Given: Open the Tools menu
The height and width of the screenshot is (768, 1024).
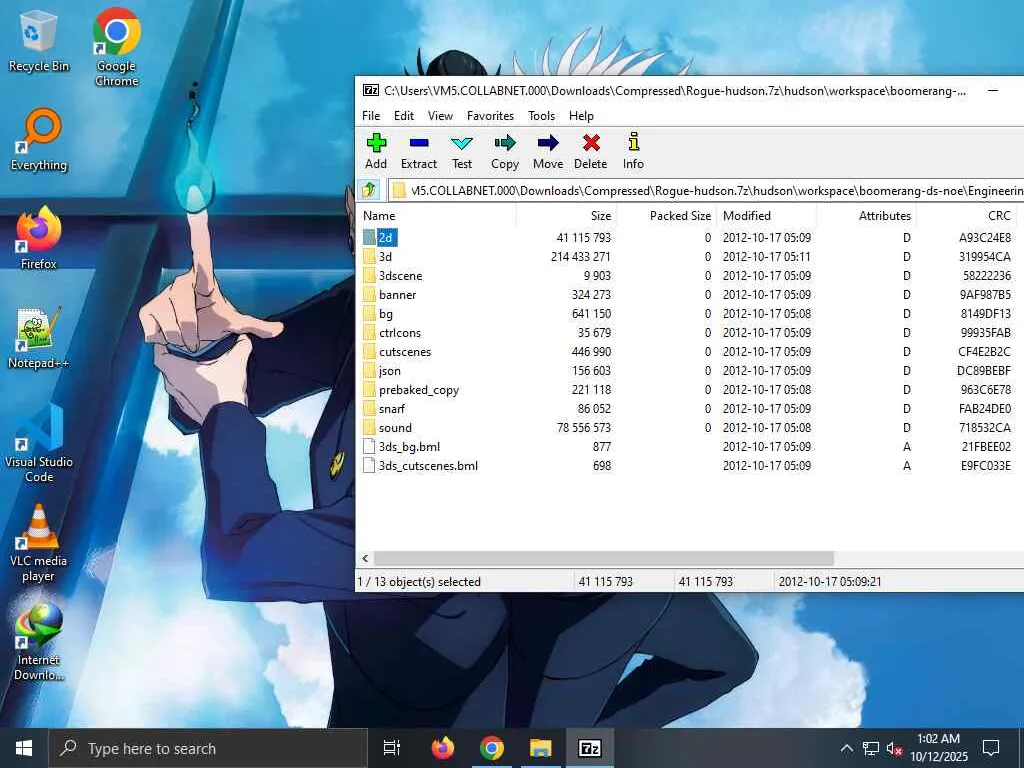Looking at the screenshot, I should point(541,116).
